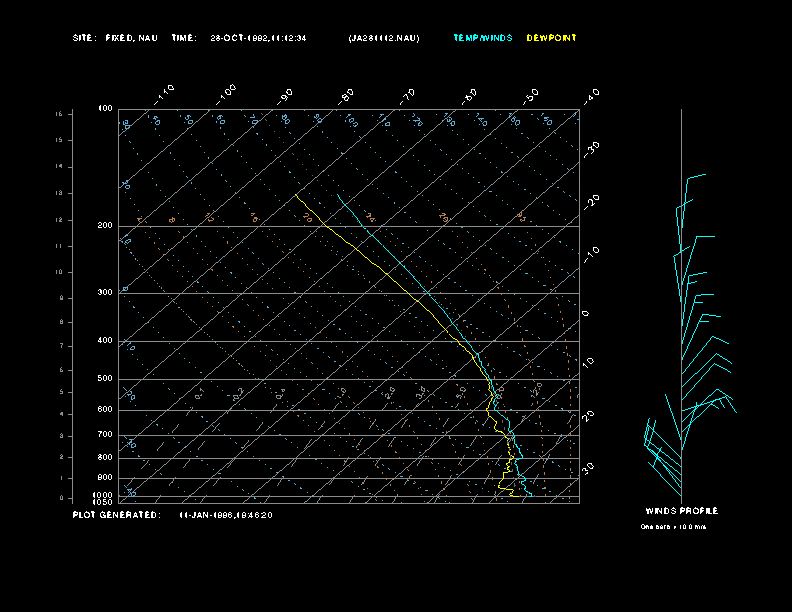Click the '300' pressure level label

point(105,292)
